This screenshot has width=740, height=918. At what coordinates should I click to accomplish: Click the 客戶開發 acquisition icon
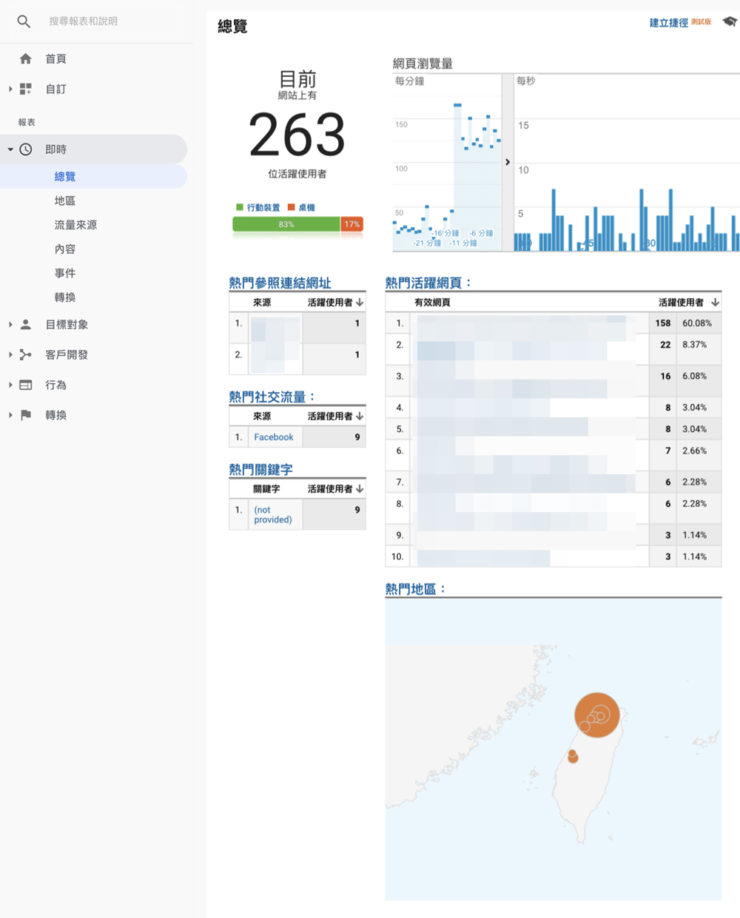[26, 355]
